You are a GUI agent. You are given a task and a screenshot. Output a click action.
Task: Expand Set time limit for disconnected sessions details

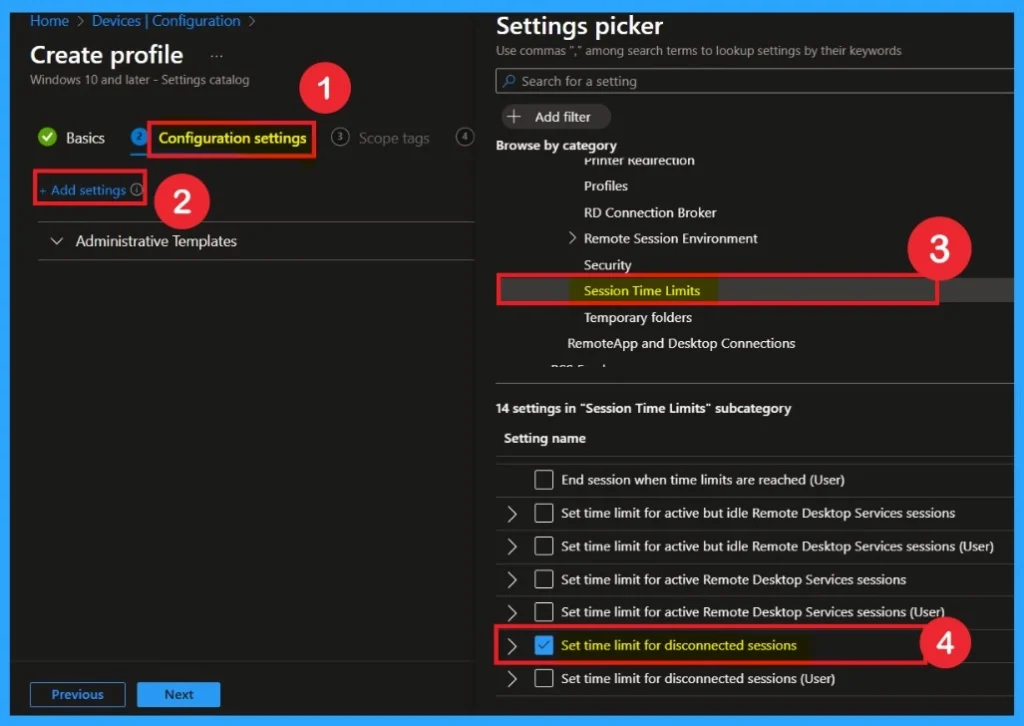[511, 645]
